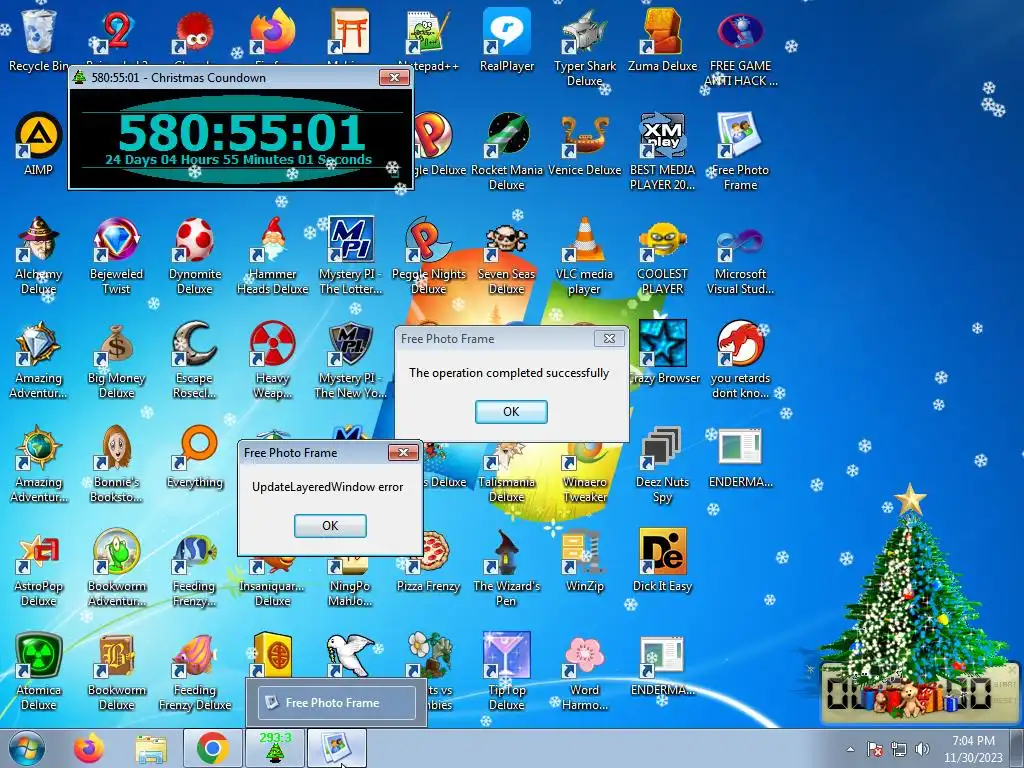Open Tip Top Deluxe shortcut
Image resolution: width=1024 pixels, height=768 pixels.
pyautogui.click(x=507, y=671)
